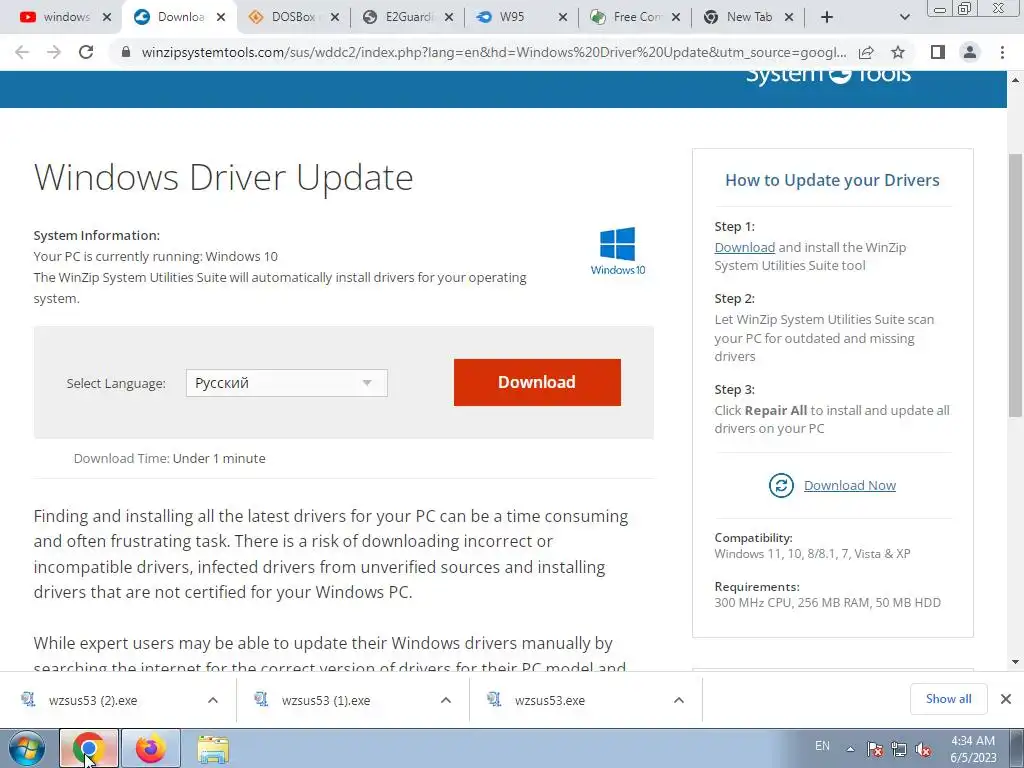The width and height of the screenshot is (1024, 768).
Task: Show all downloads
Action: pos(948,699)
